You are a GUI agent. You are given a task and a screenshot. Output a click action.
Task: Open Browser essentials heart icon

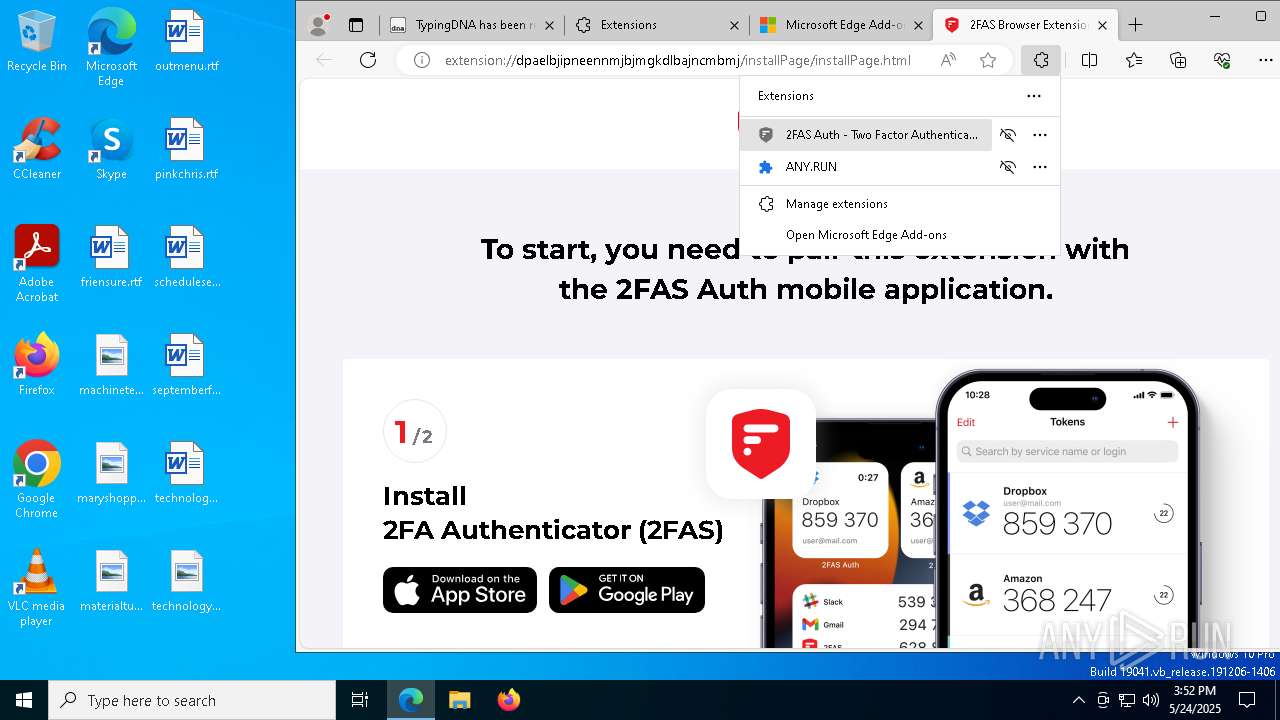(x=1222, y=60)
